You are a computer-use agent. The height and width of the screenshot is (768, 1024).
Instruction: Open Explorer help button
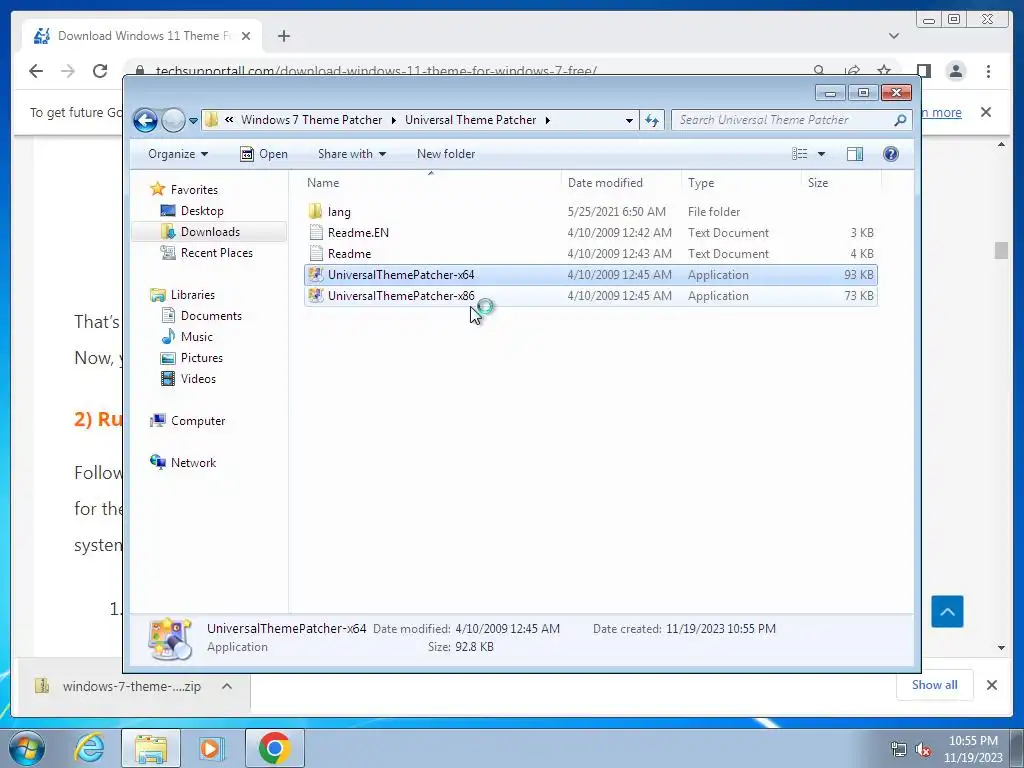click(x=891, y=154)
